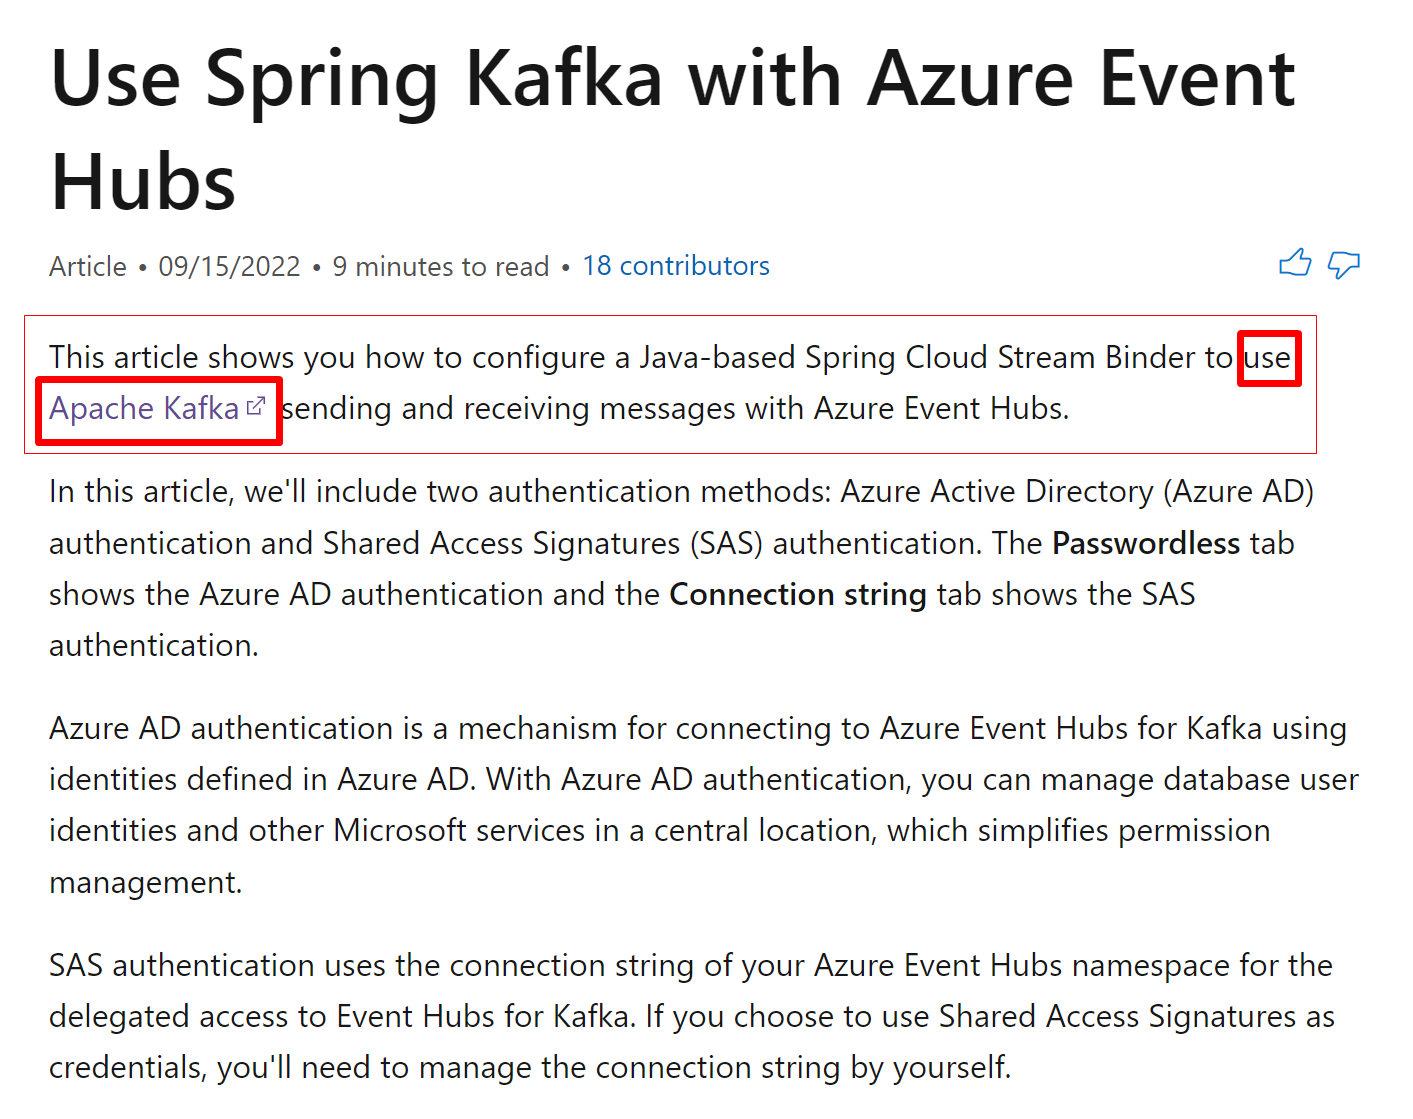
Task: Open the 18 contributors list
Action: (676, 266)
